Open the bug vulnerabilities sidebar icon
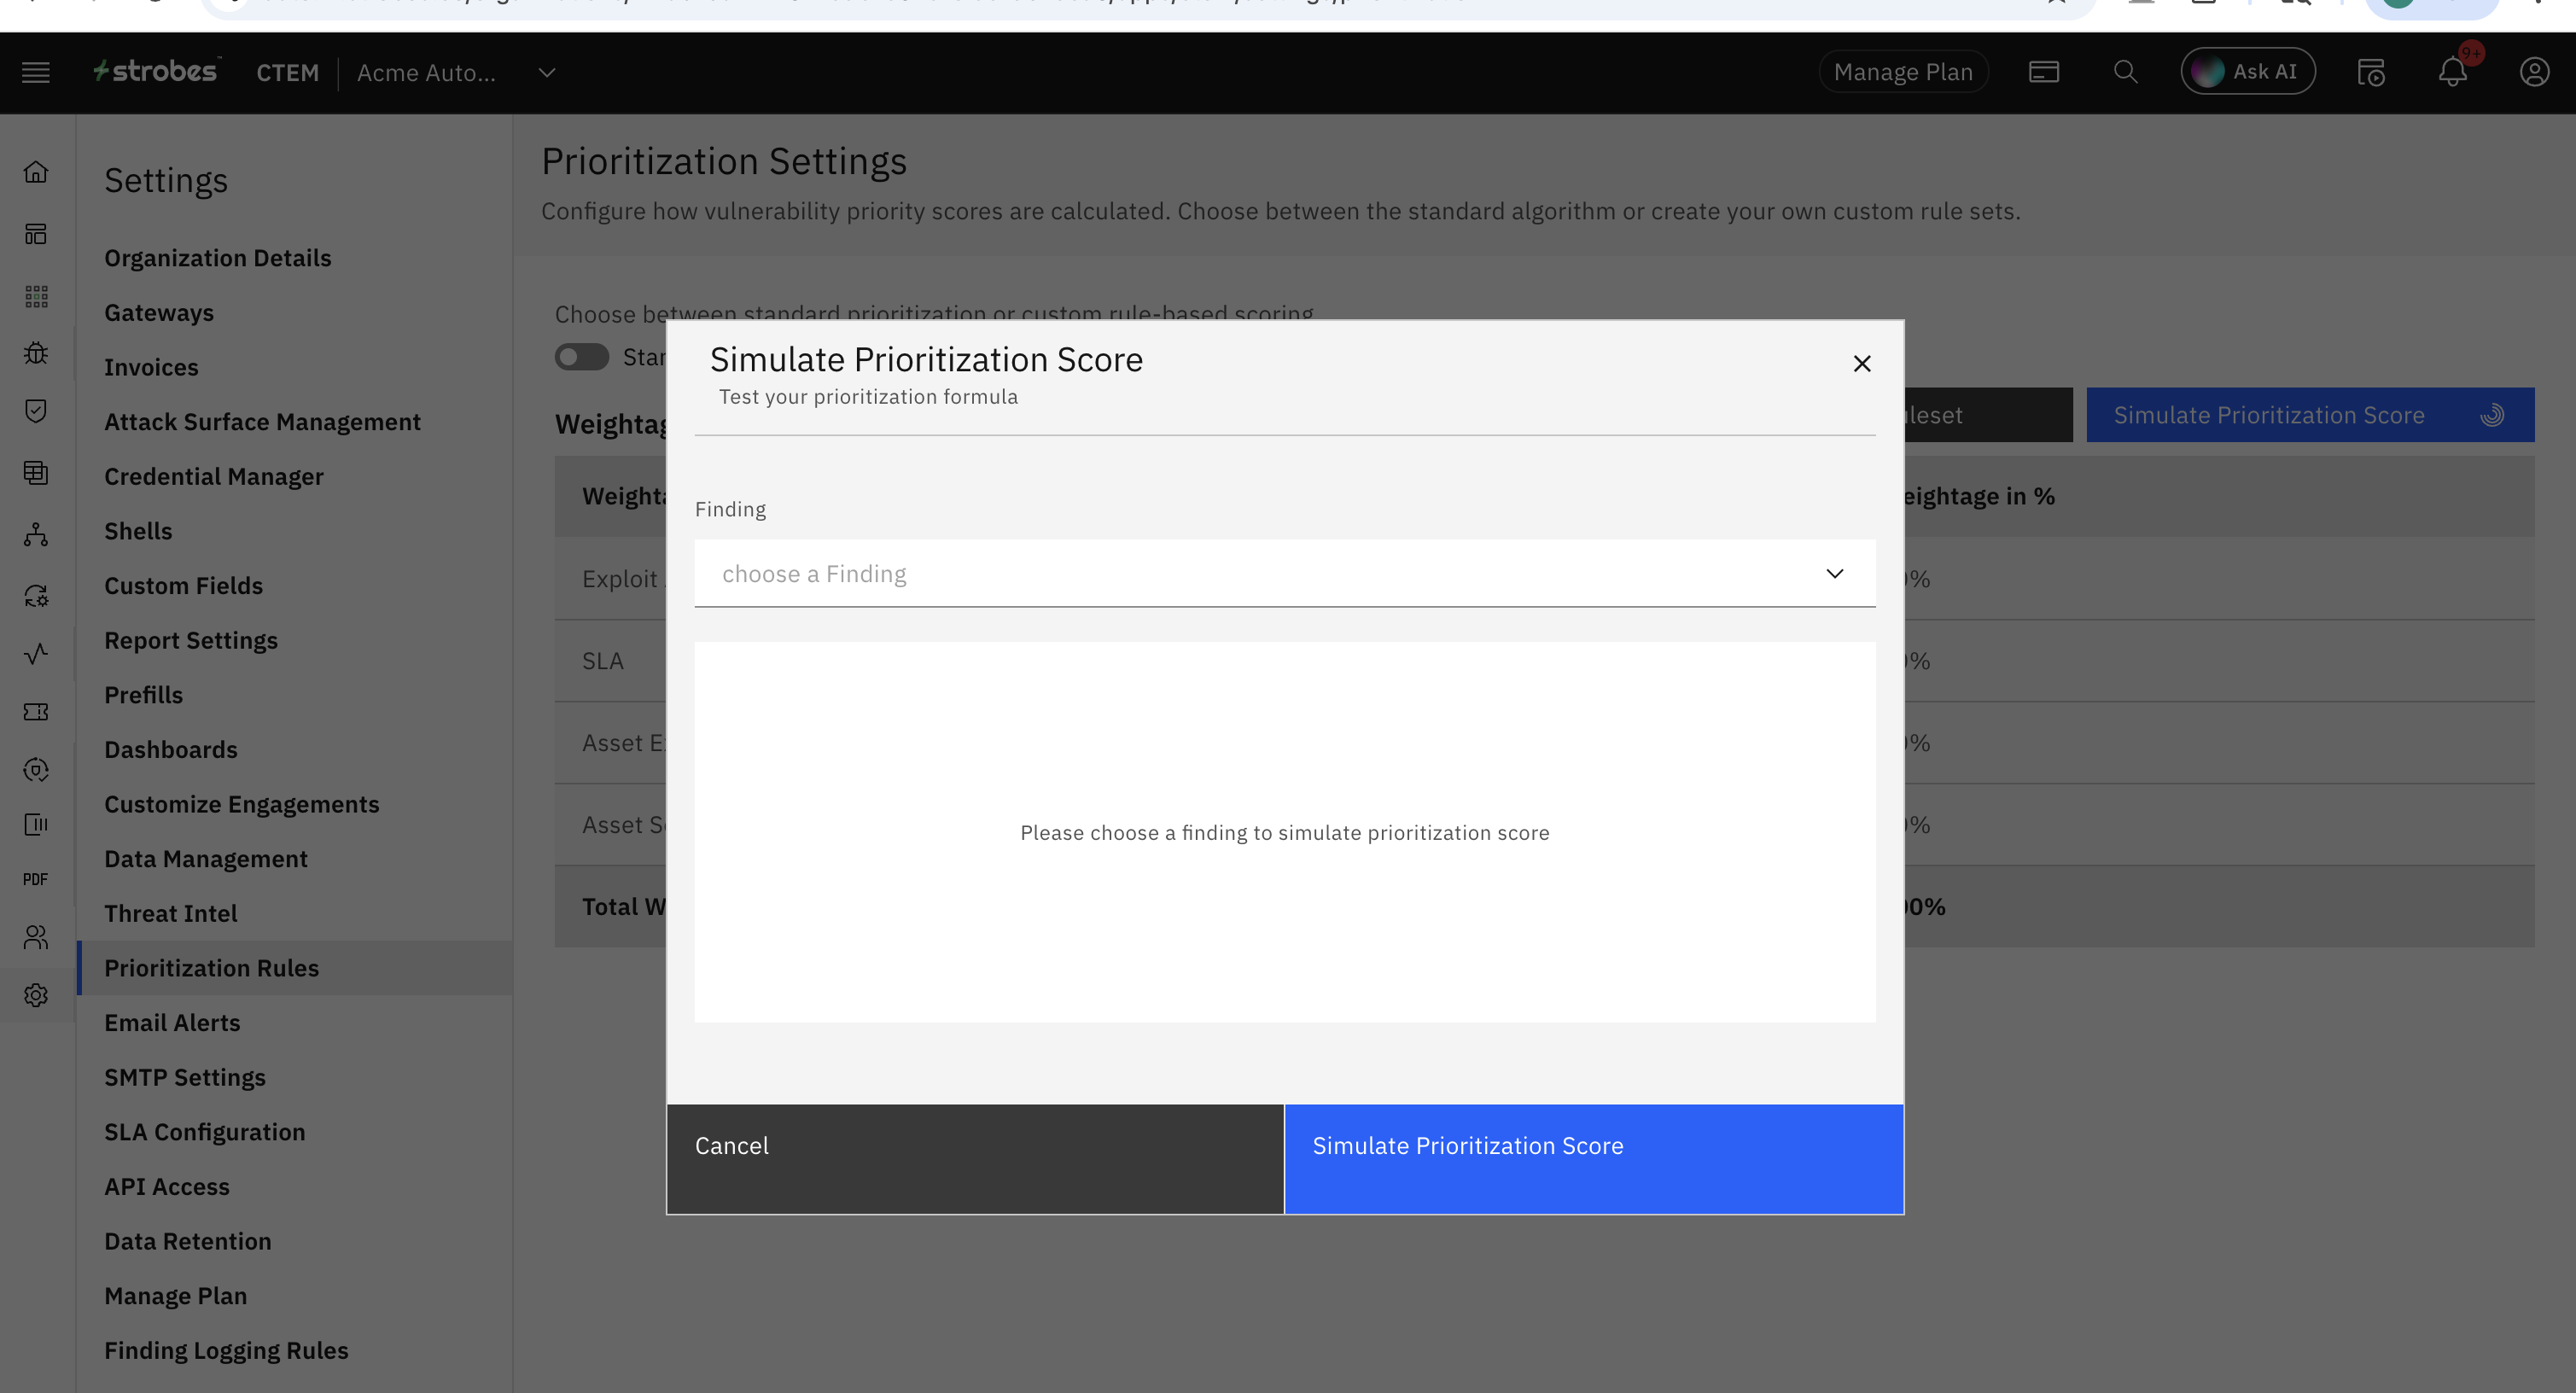Viewport: 2576px width, 1393px height. click(x=36, y=353)
